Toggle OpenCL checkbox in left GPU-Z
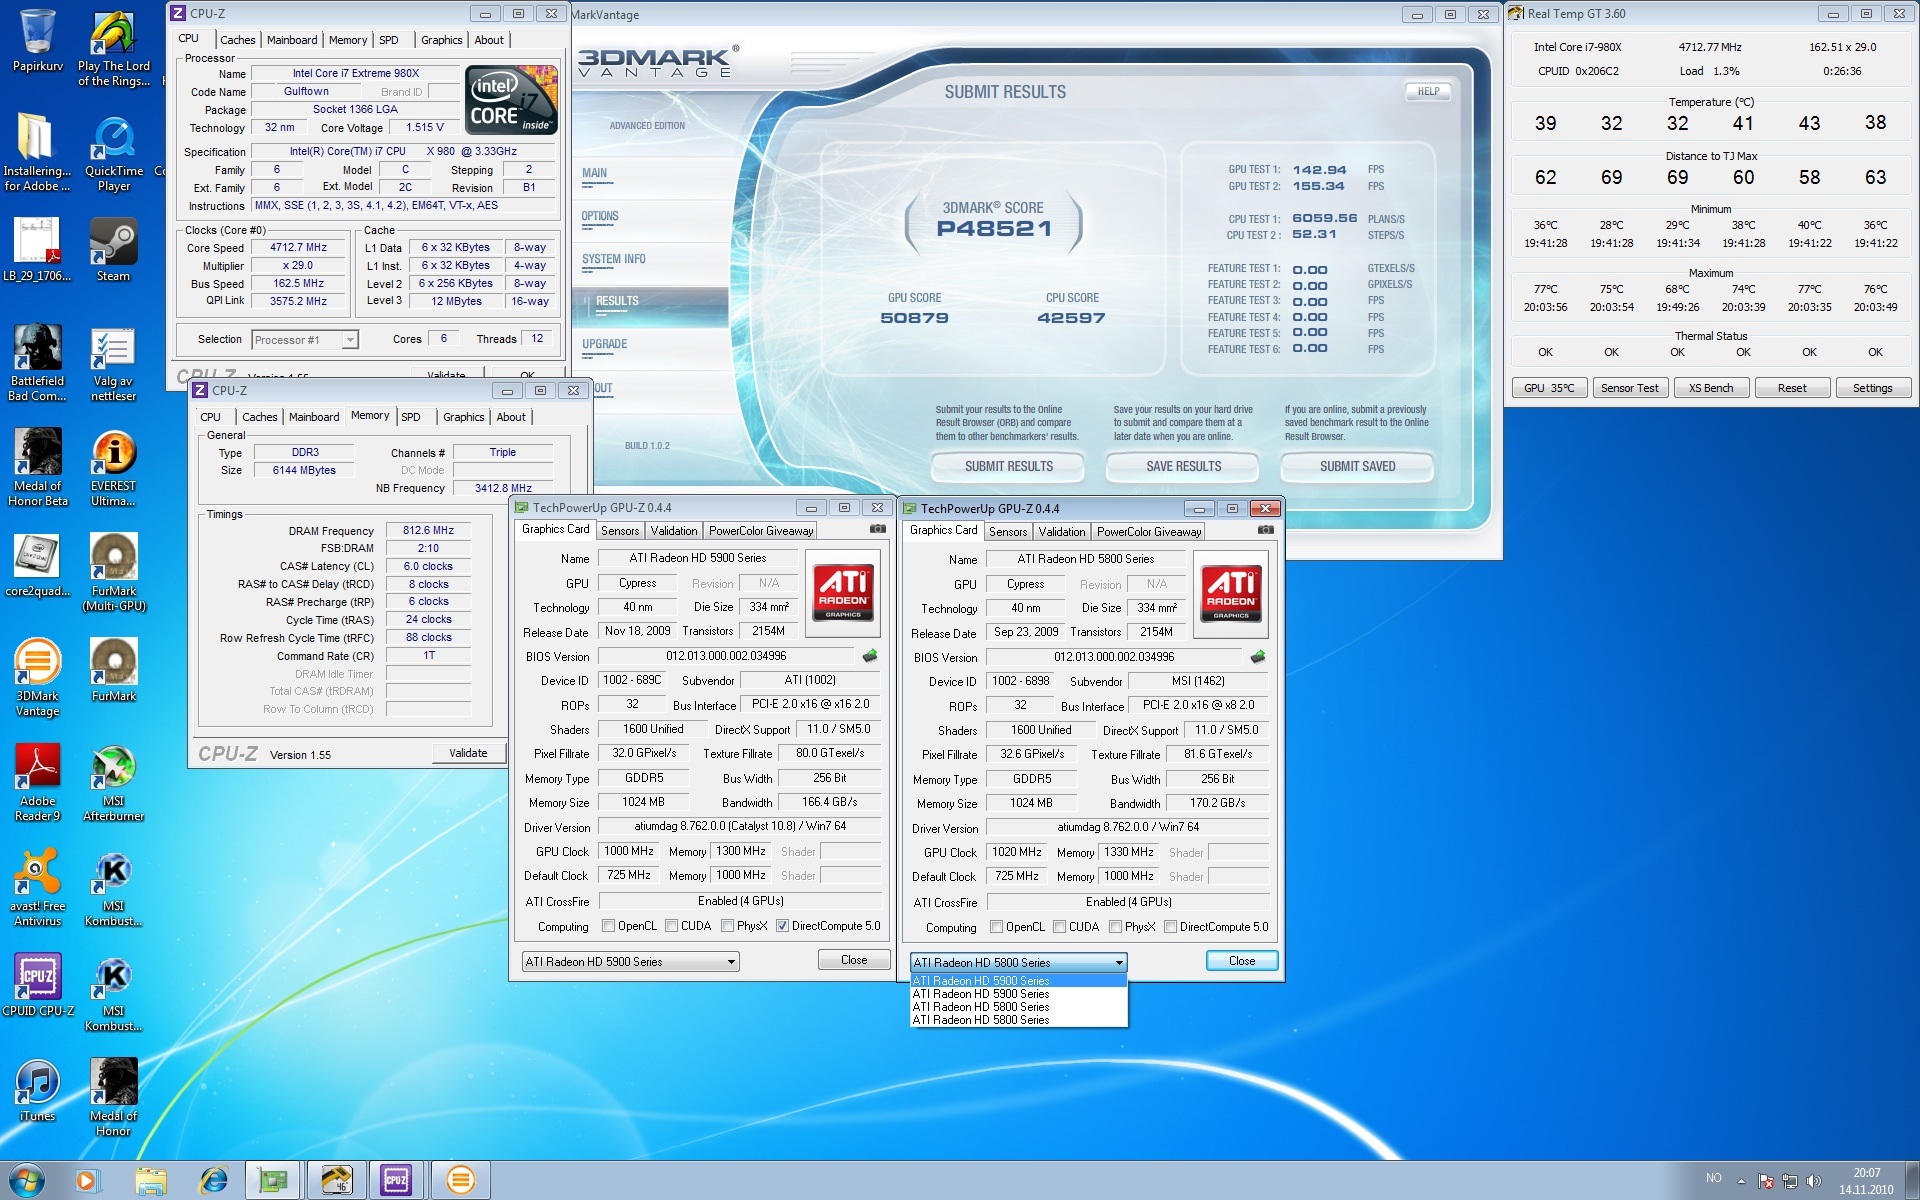The image size is (1920, 1200). click(x=608, y=926)
